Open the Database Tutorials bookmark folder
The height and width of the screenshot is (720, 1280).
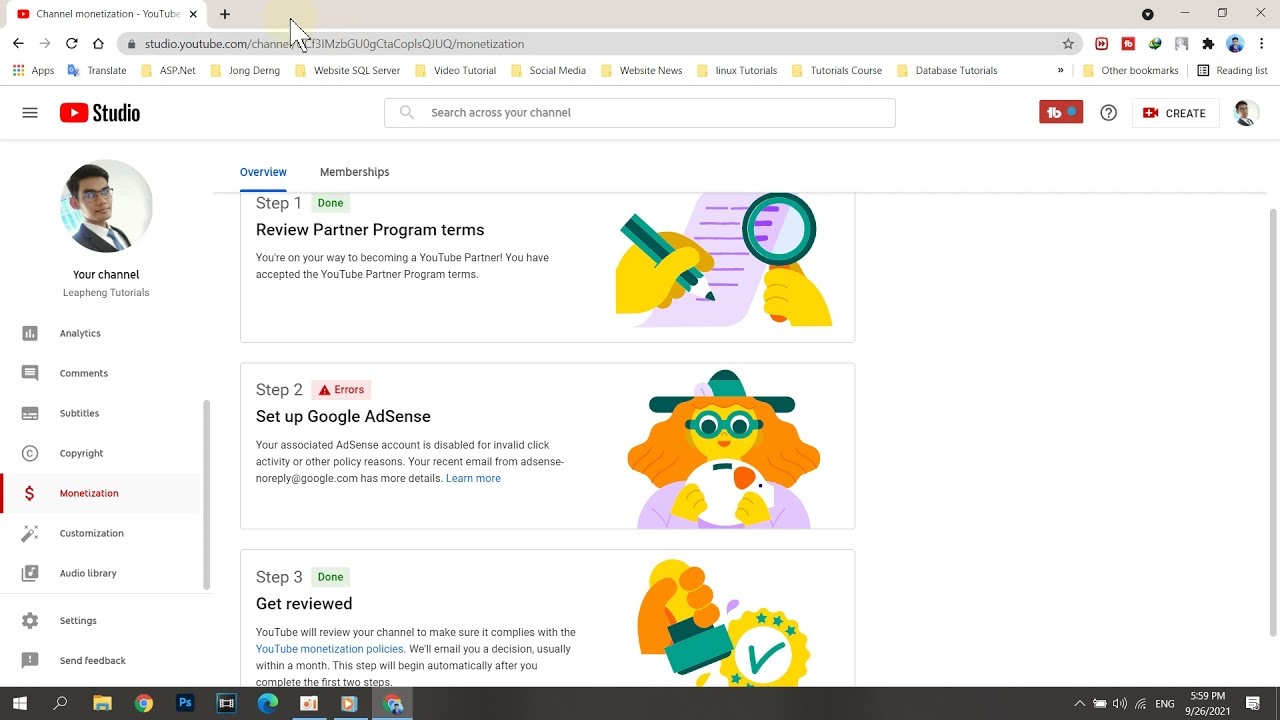947,71
